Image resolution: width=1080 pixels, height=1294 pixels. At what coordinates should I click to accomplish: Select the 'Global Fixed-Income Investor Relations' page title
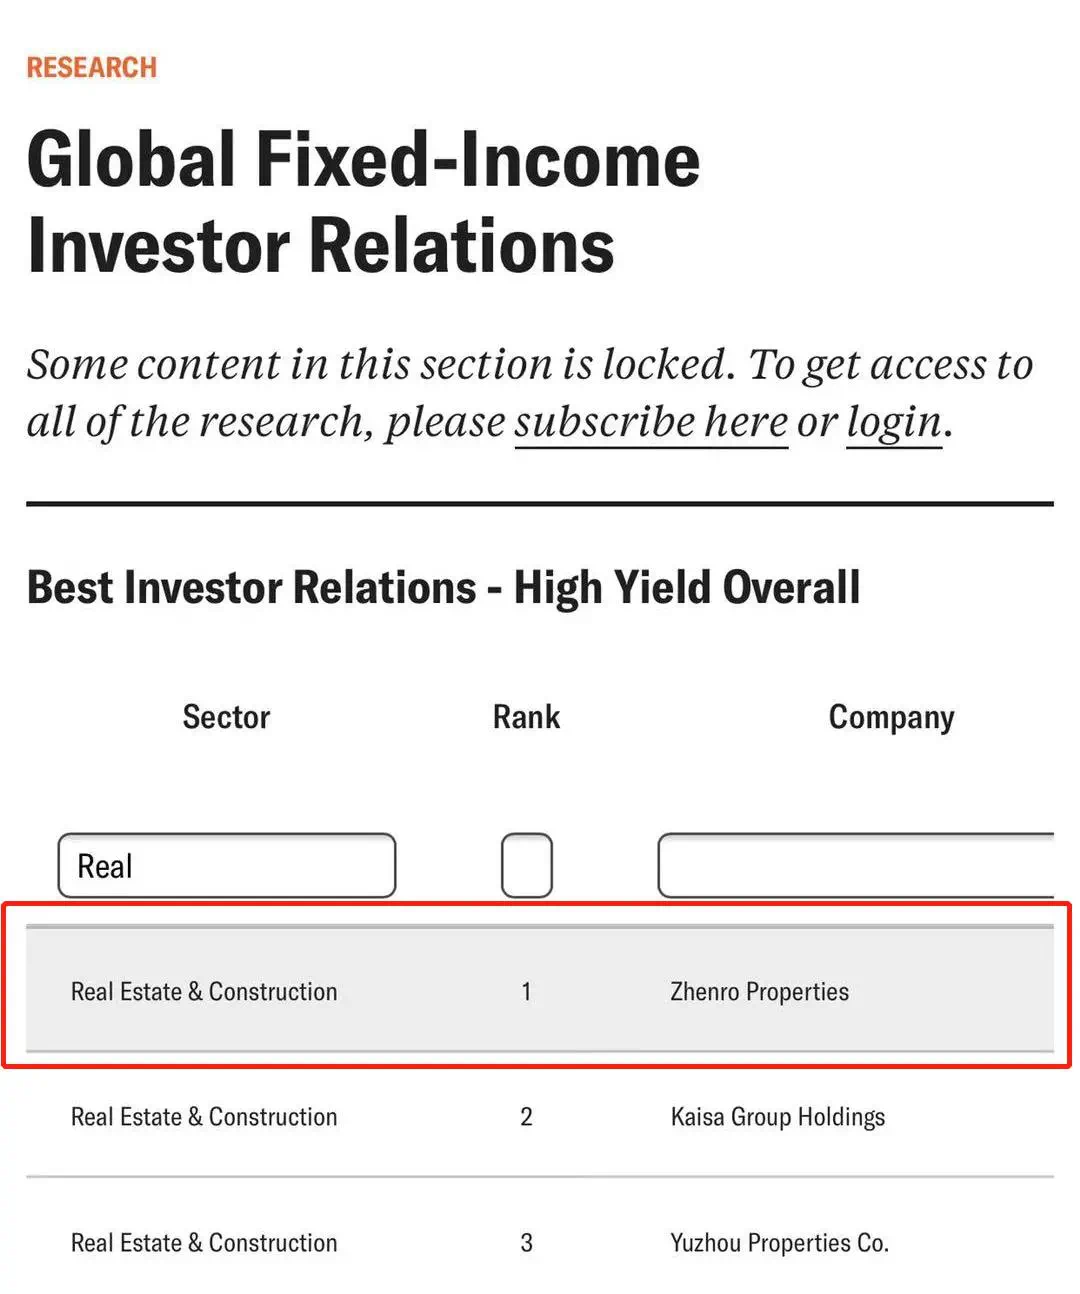point(364,202)
